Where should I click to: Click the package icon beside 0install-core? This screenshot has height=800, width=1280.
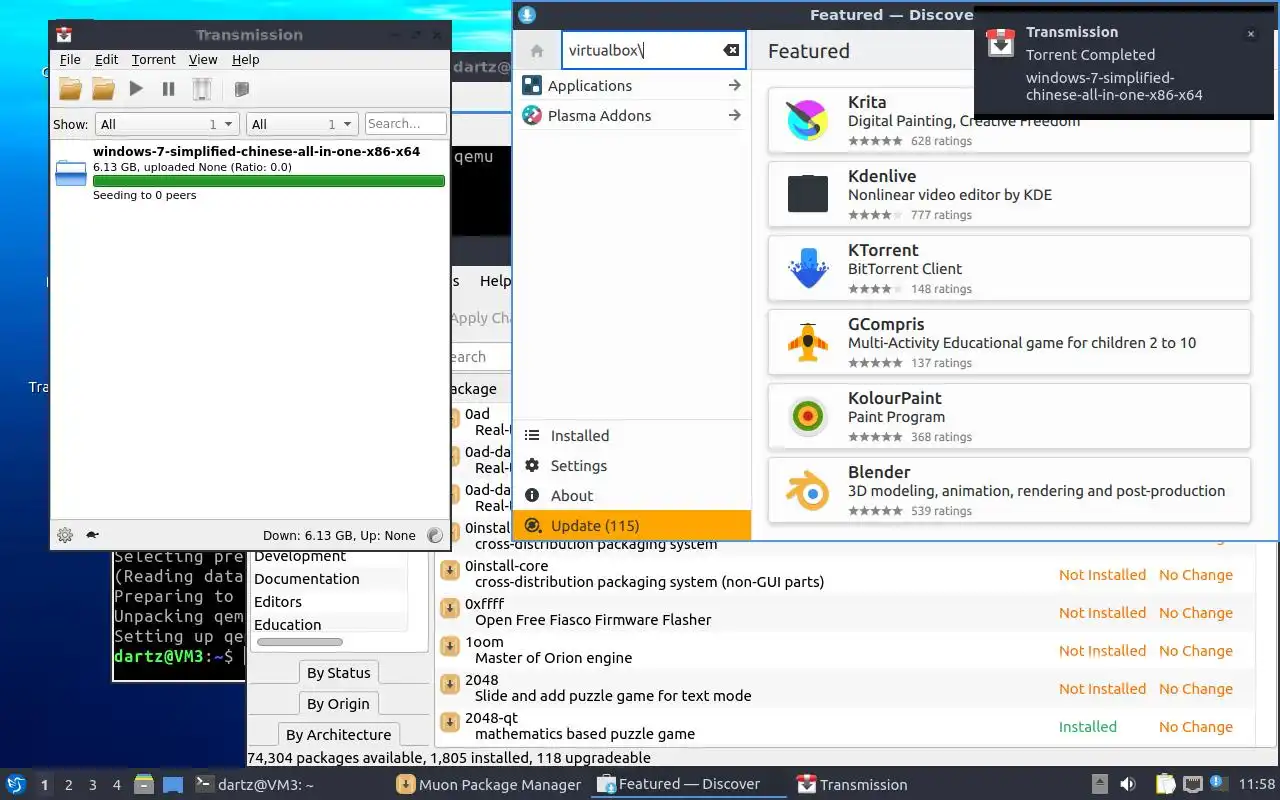tap(451, 571)
